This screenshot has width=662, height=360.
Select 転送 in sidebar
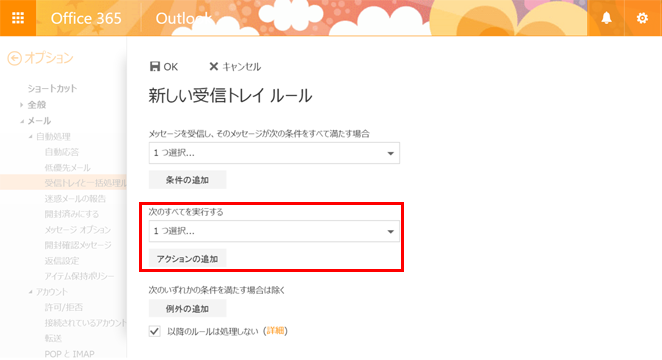pyautogui.click(x=53, y=338)
